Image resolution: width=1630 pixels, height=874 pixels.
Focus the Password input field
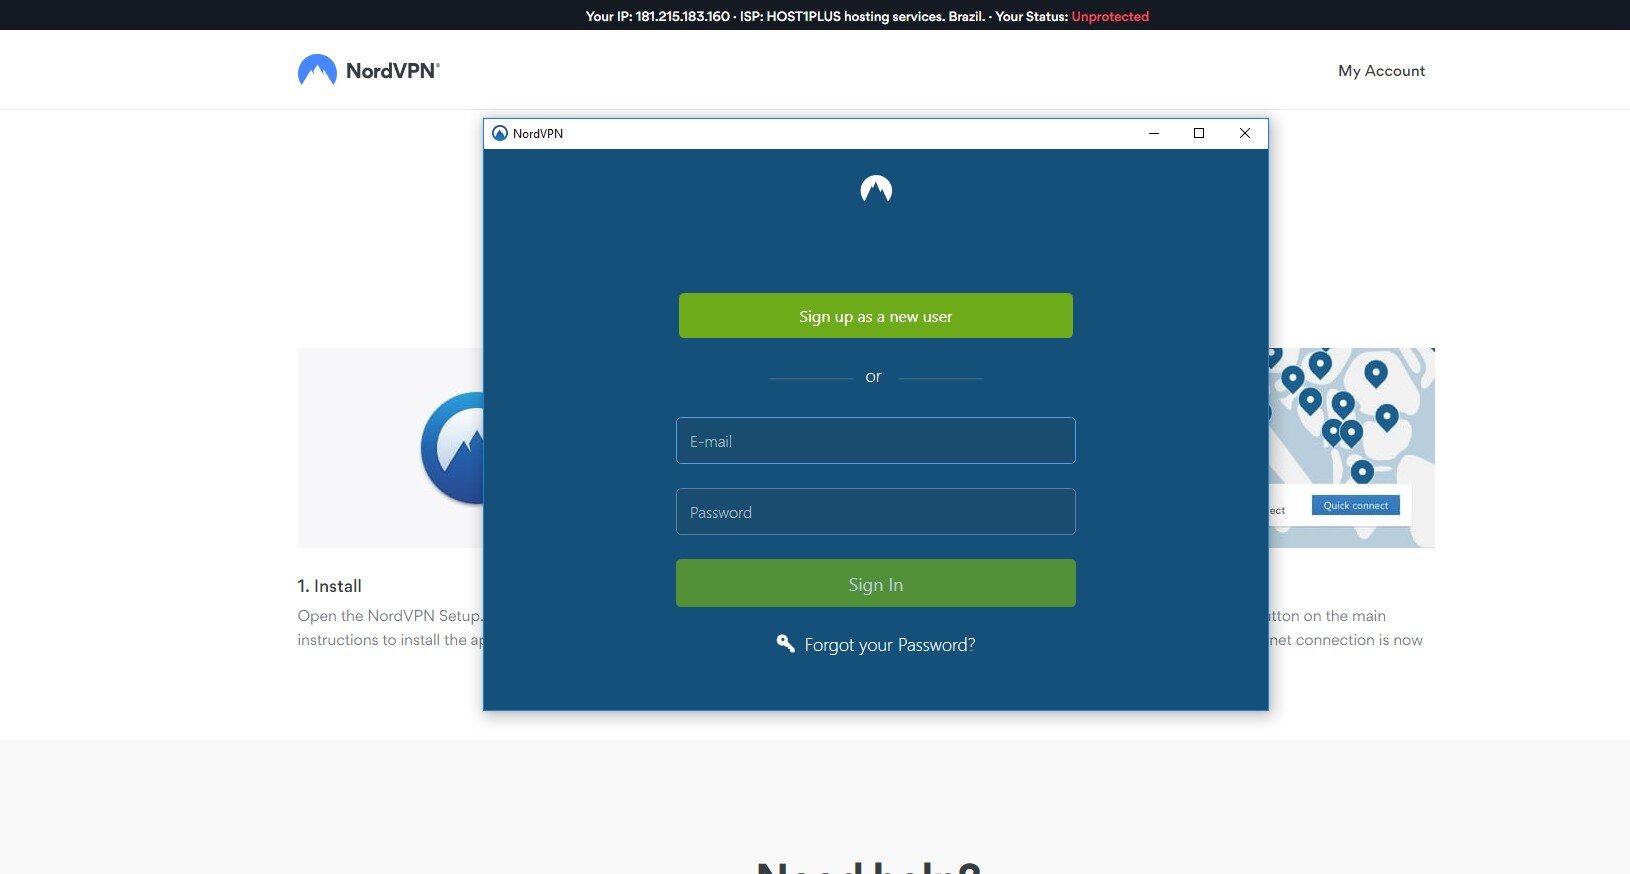coord(876,512)
